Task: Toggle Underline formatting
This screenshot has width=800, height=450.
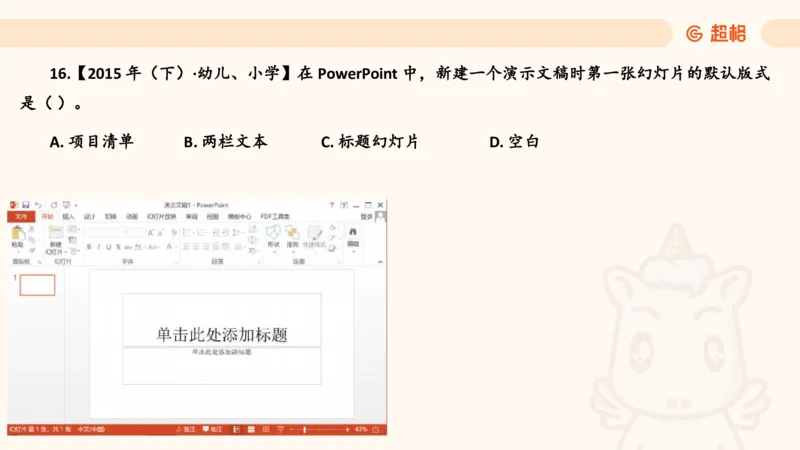Action: (109, 247)
